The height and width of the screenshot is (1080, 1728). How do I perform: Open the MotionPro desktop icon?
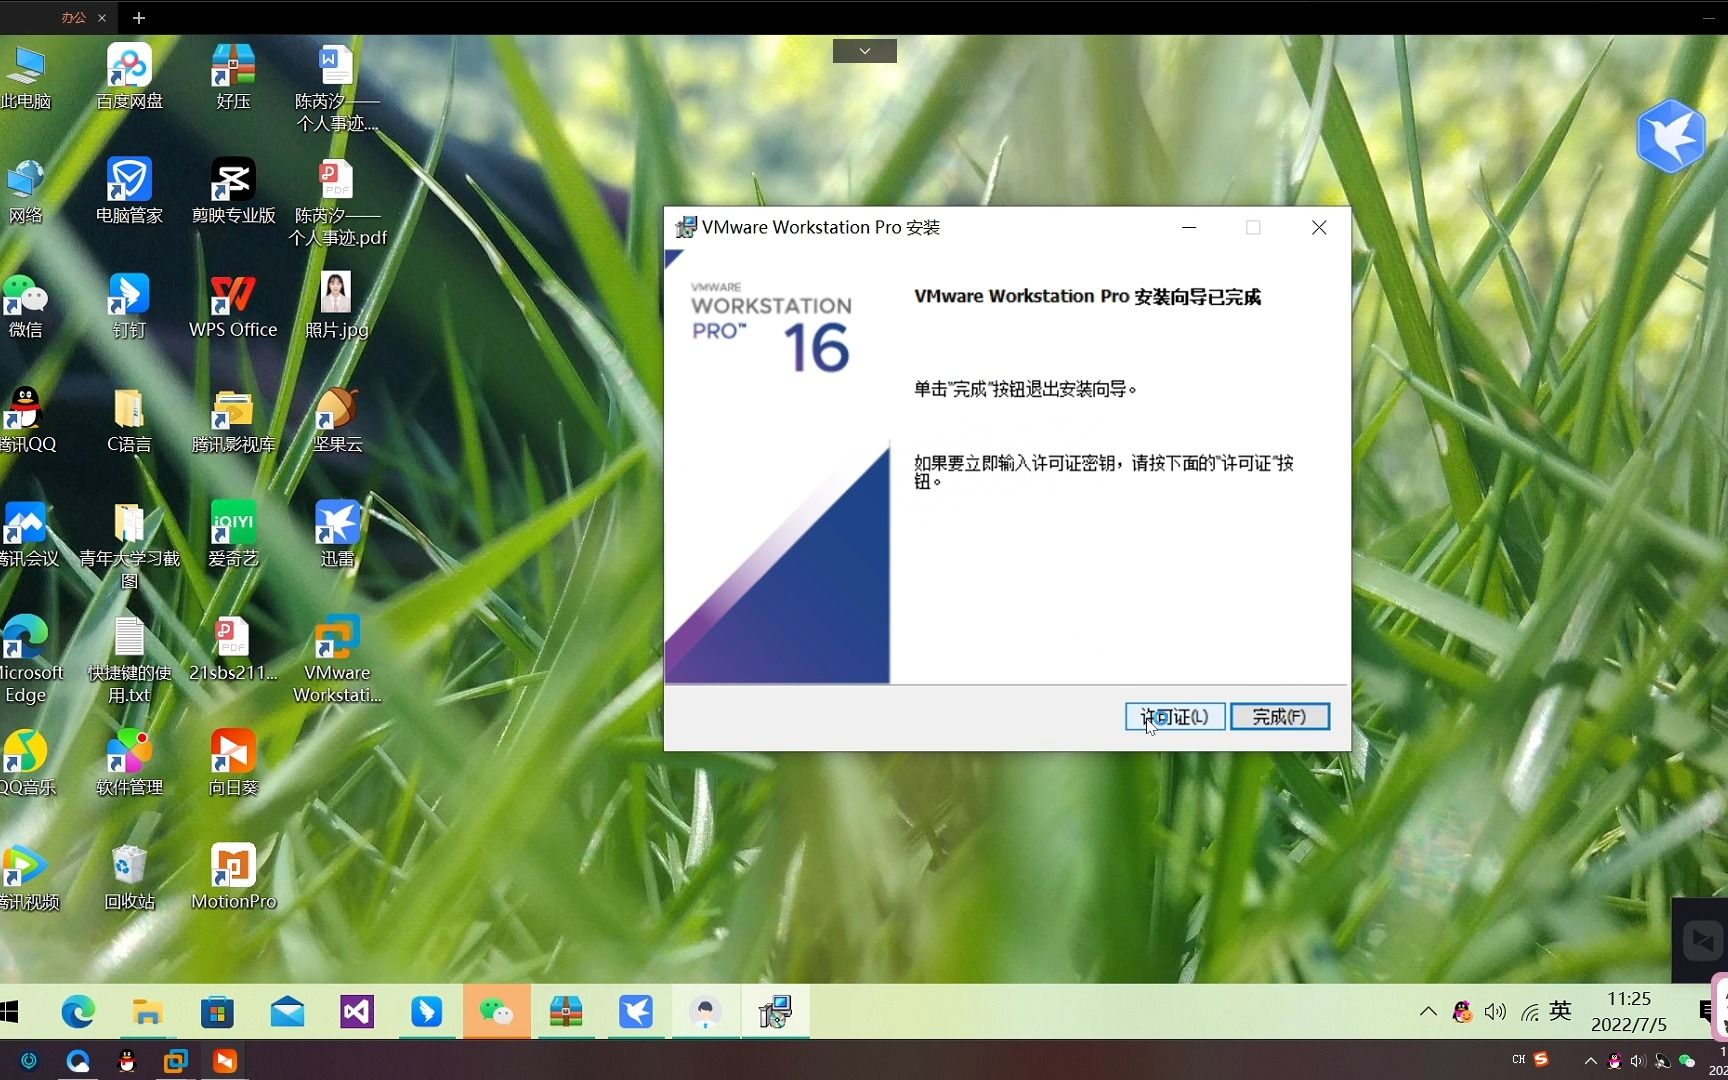(233, 877)
